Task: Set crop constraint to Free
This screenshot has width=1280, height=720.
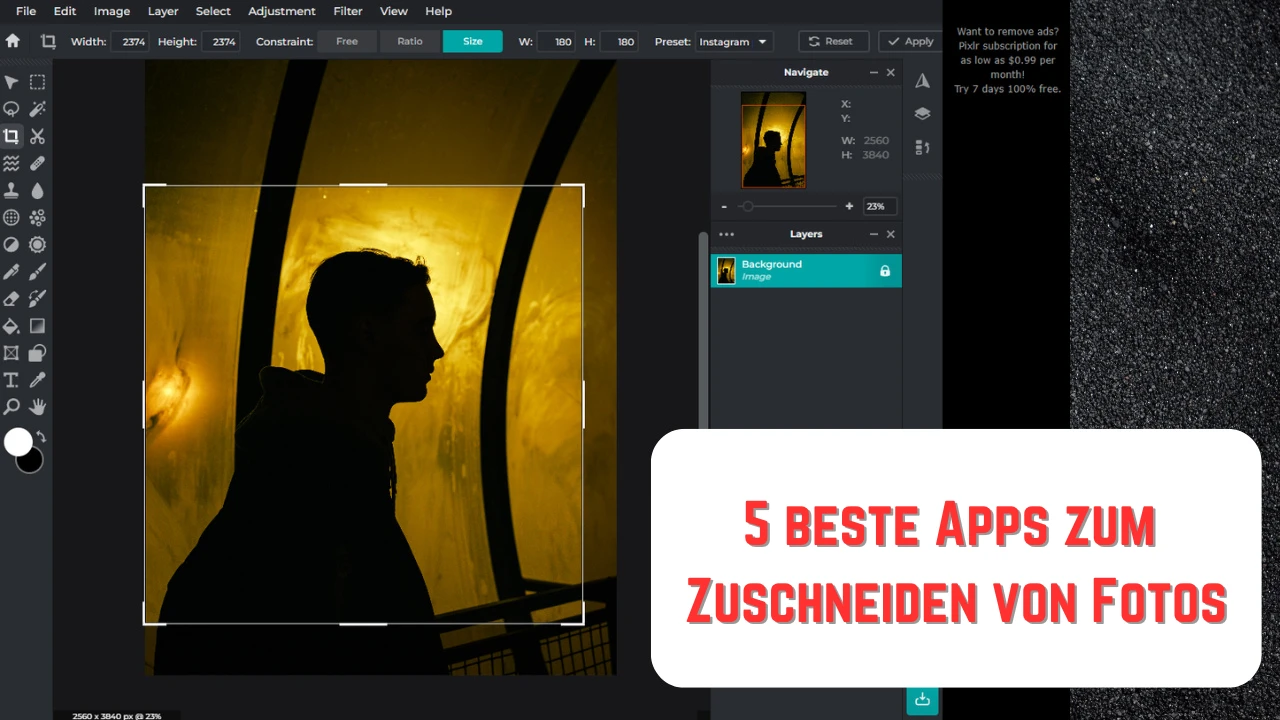Action: pos(346,41)
